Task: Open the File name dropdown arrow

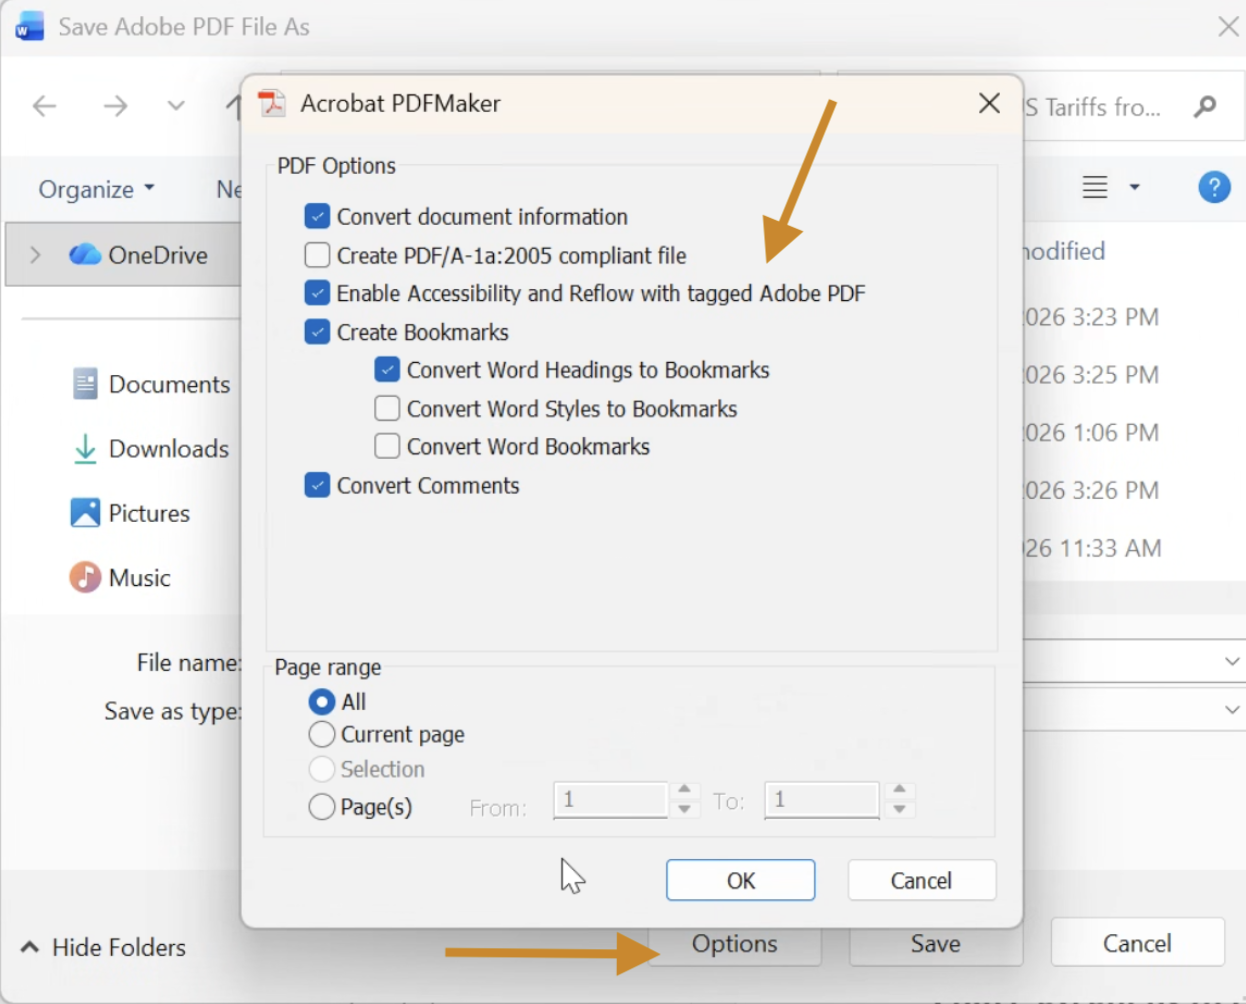Action: (1232, 662)
